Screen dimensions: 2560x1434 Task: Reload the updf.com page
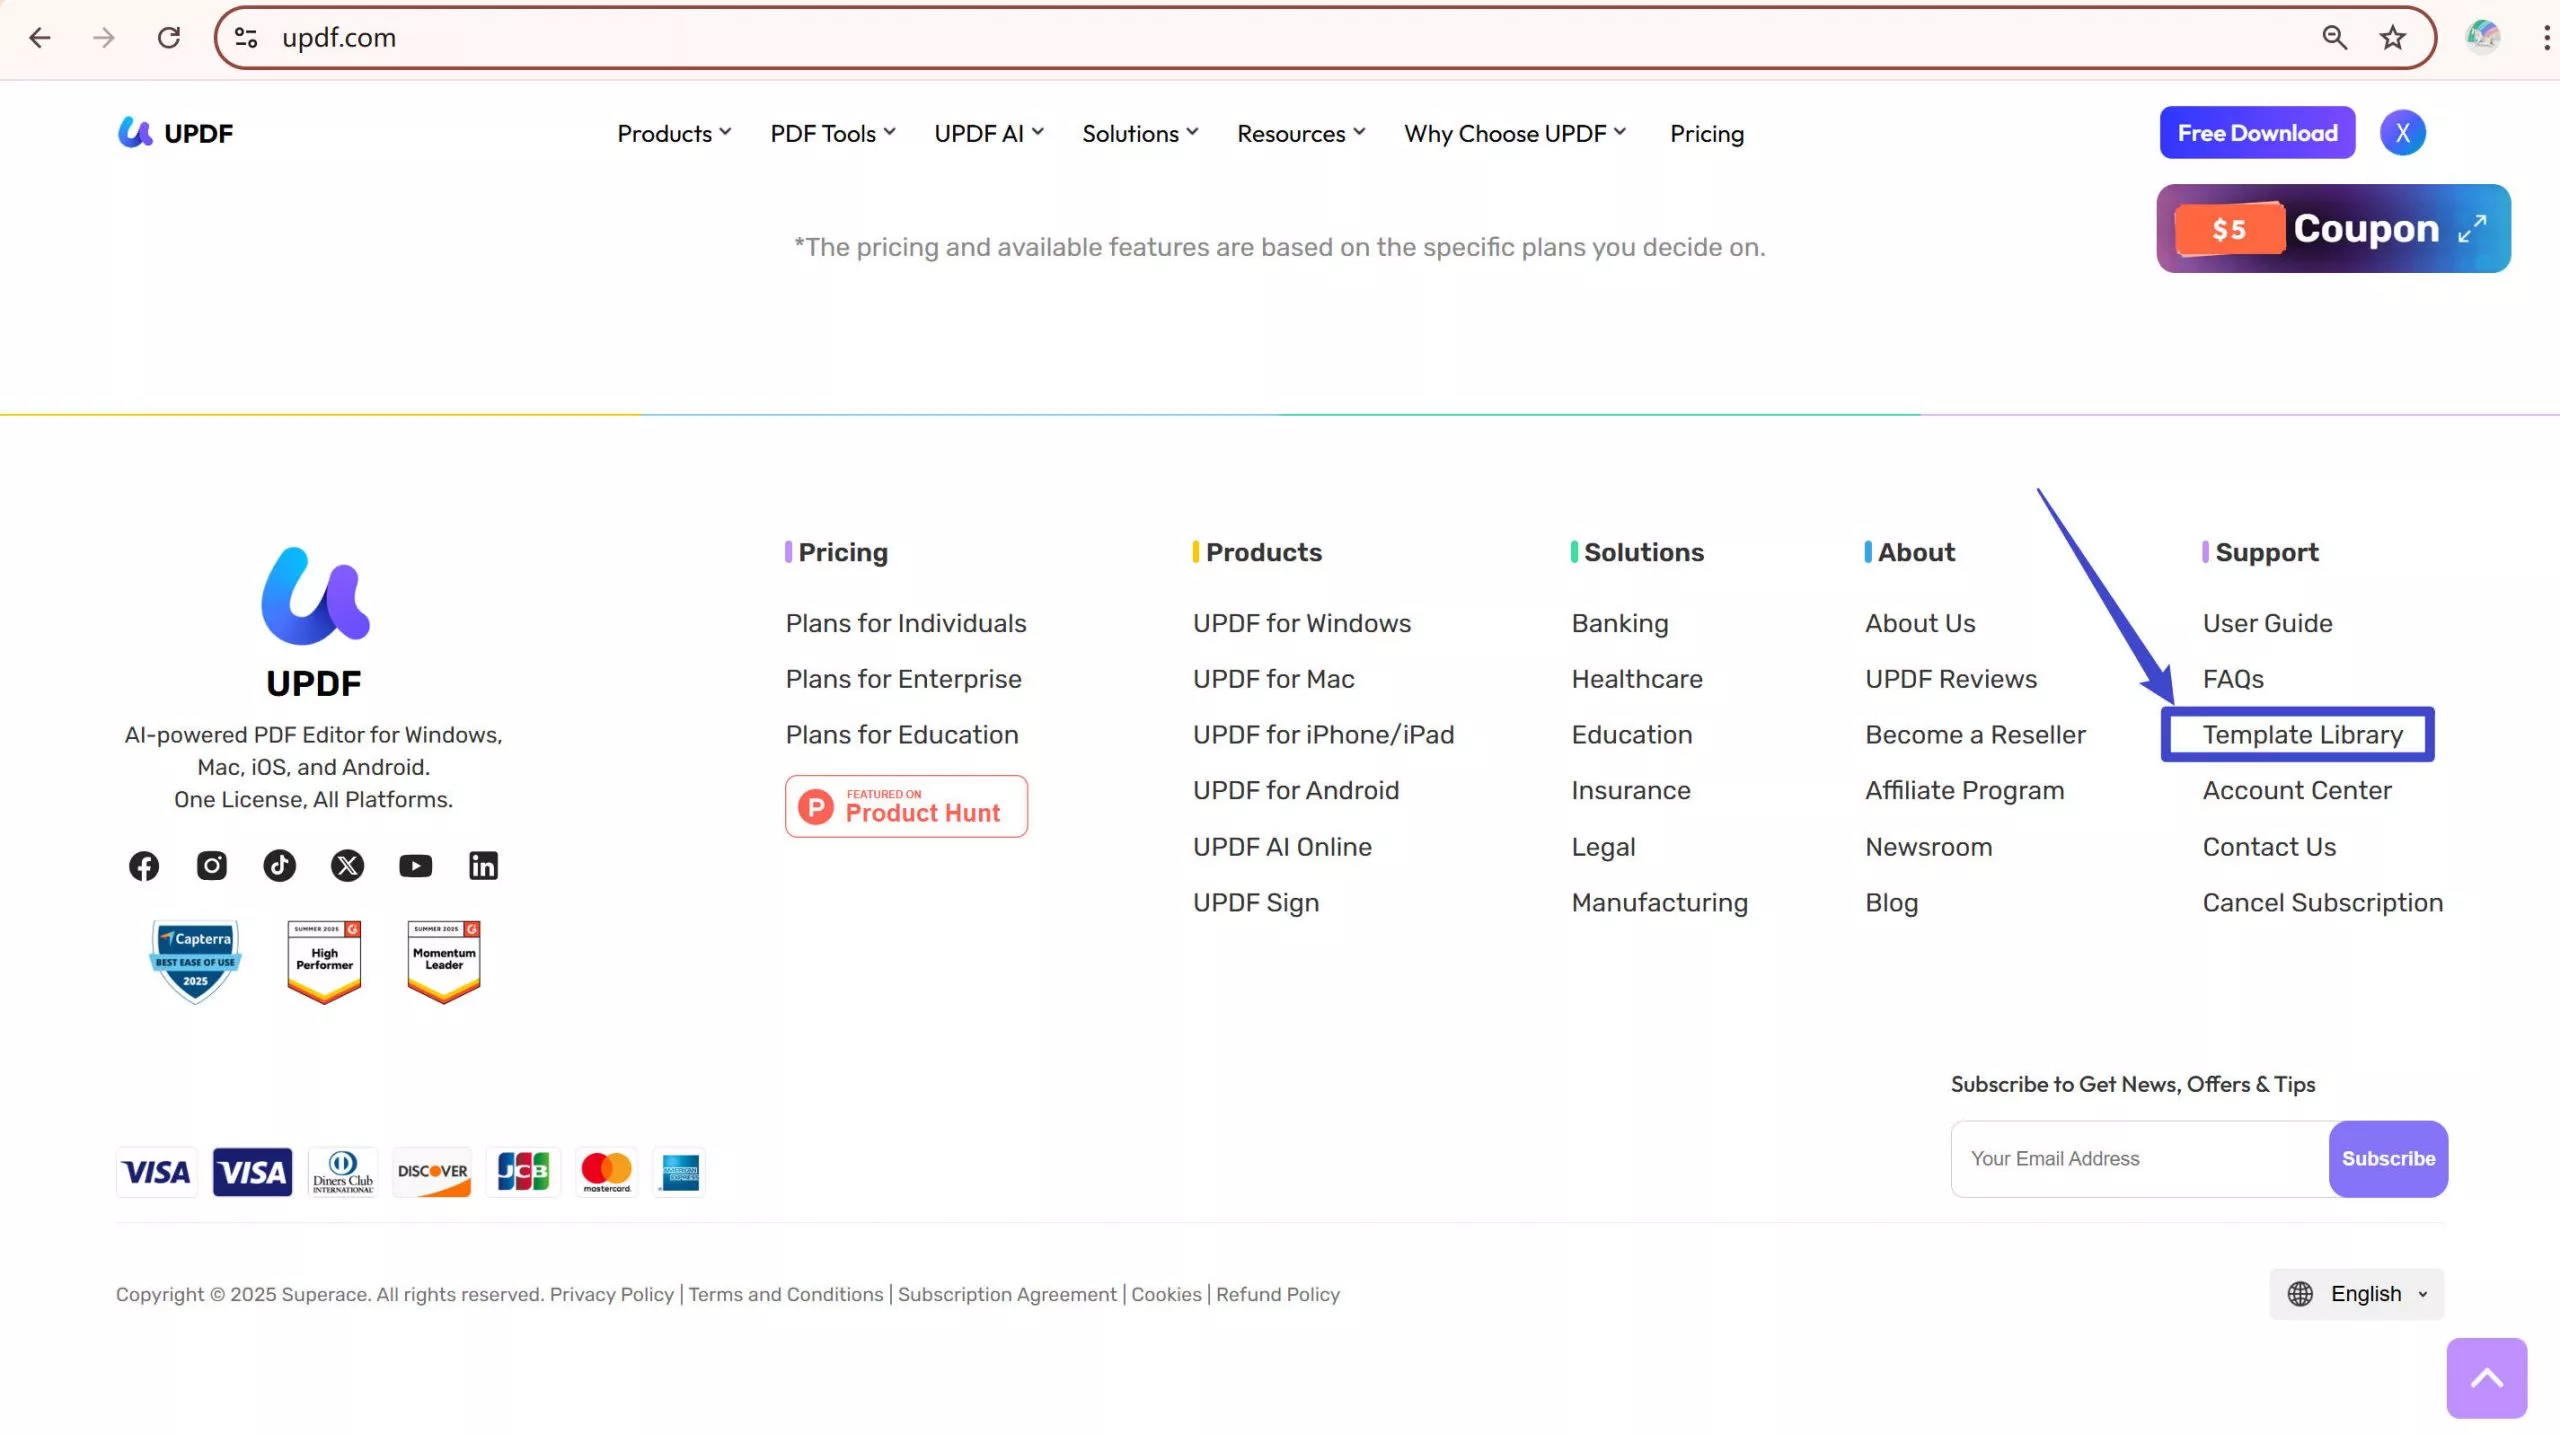click(169, 38)
